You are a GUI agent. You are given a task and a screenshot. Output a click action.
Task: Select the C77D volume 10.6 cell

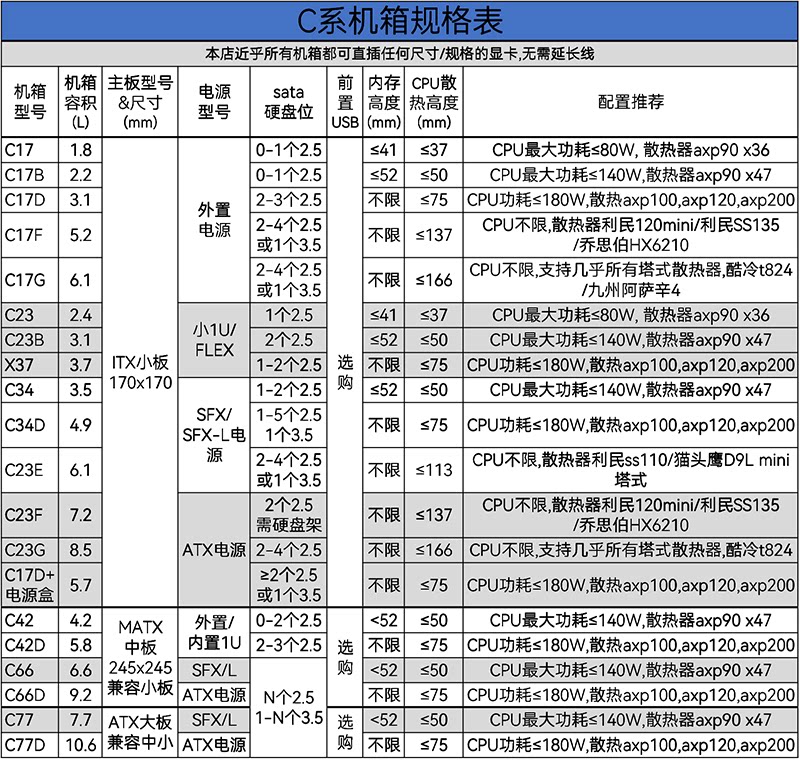click(81, 745)
